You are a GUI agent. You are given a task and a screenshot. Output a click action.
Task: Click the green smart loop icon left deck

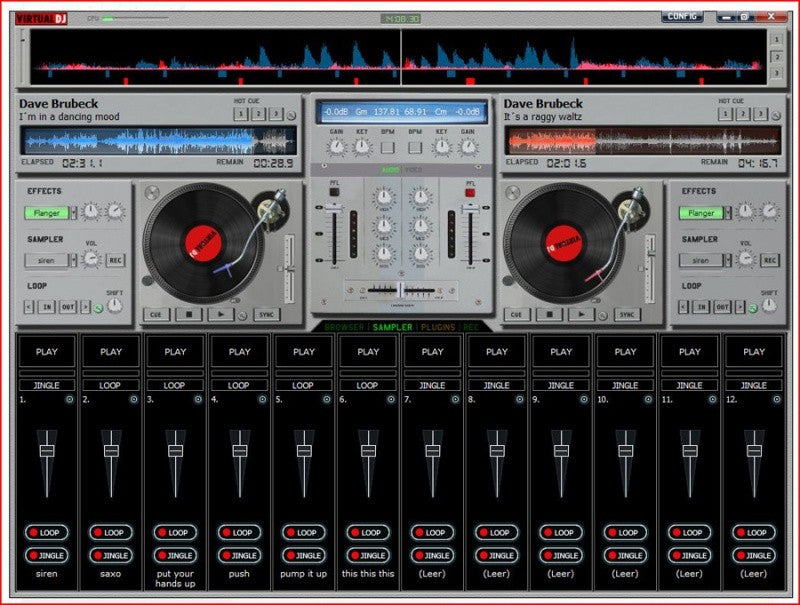(x=98, y=308)
